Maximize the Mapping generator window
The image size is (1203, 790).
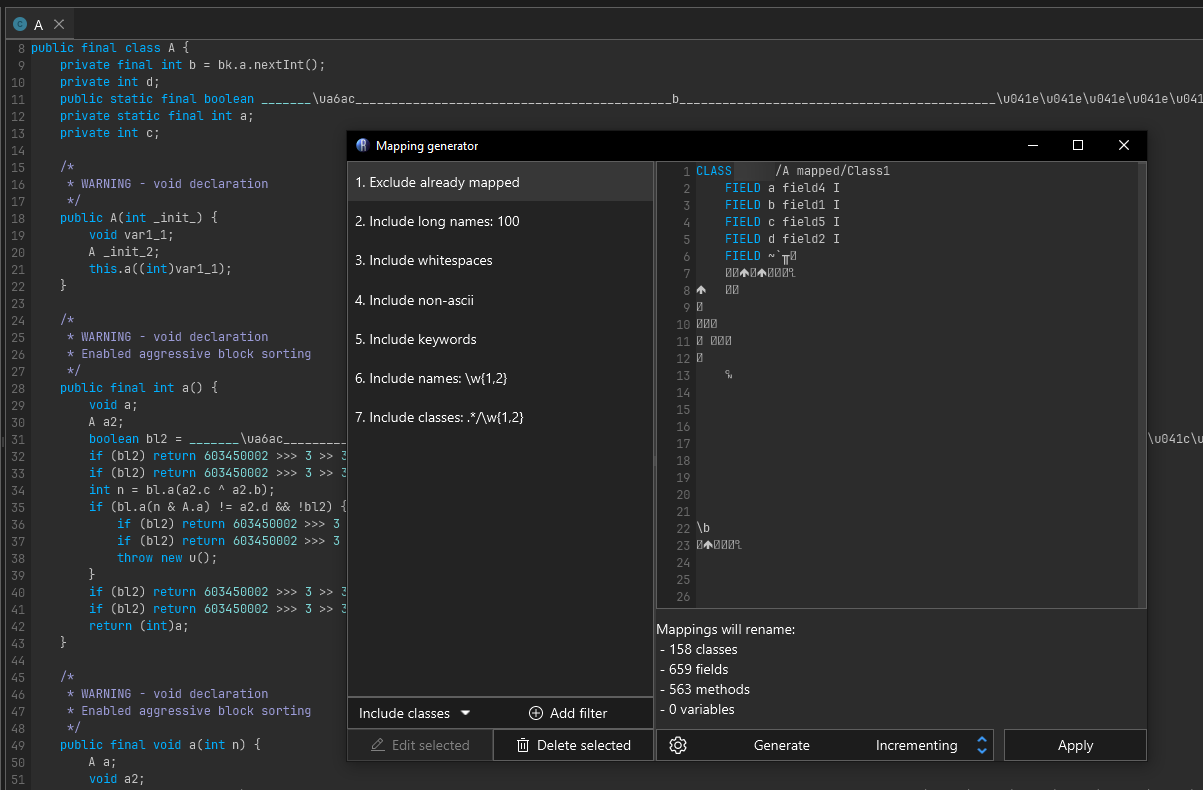(1078, 145)
